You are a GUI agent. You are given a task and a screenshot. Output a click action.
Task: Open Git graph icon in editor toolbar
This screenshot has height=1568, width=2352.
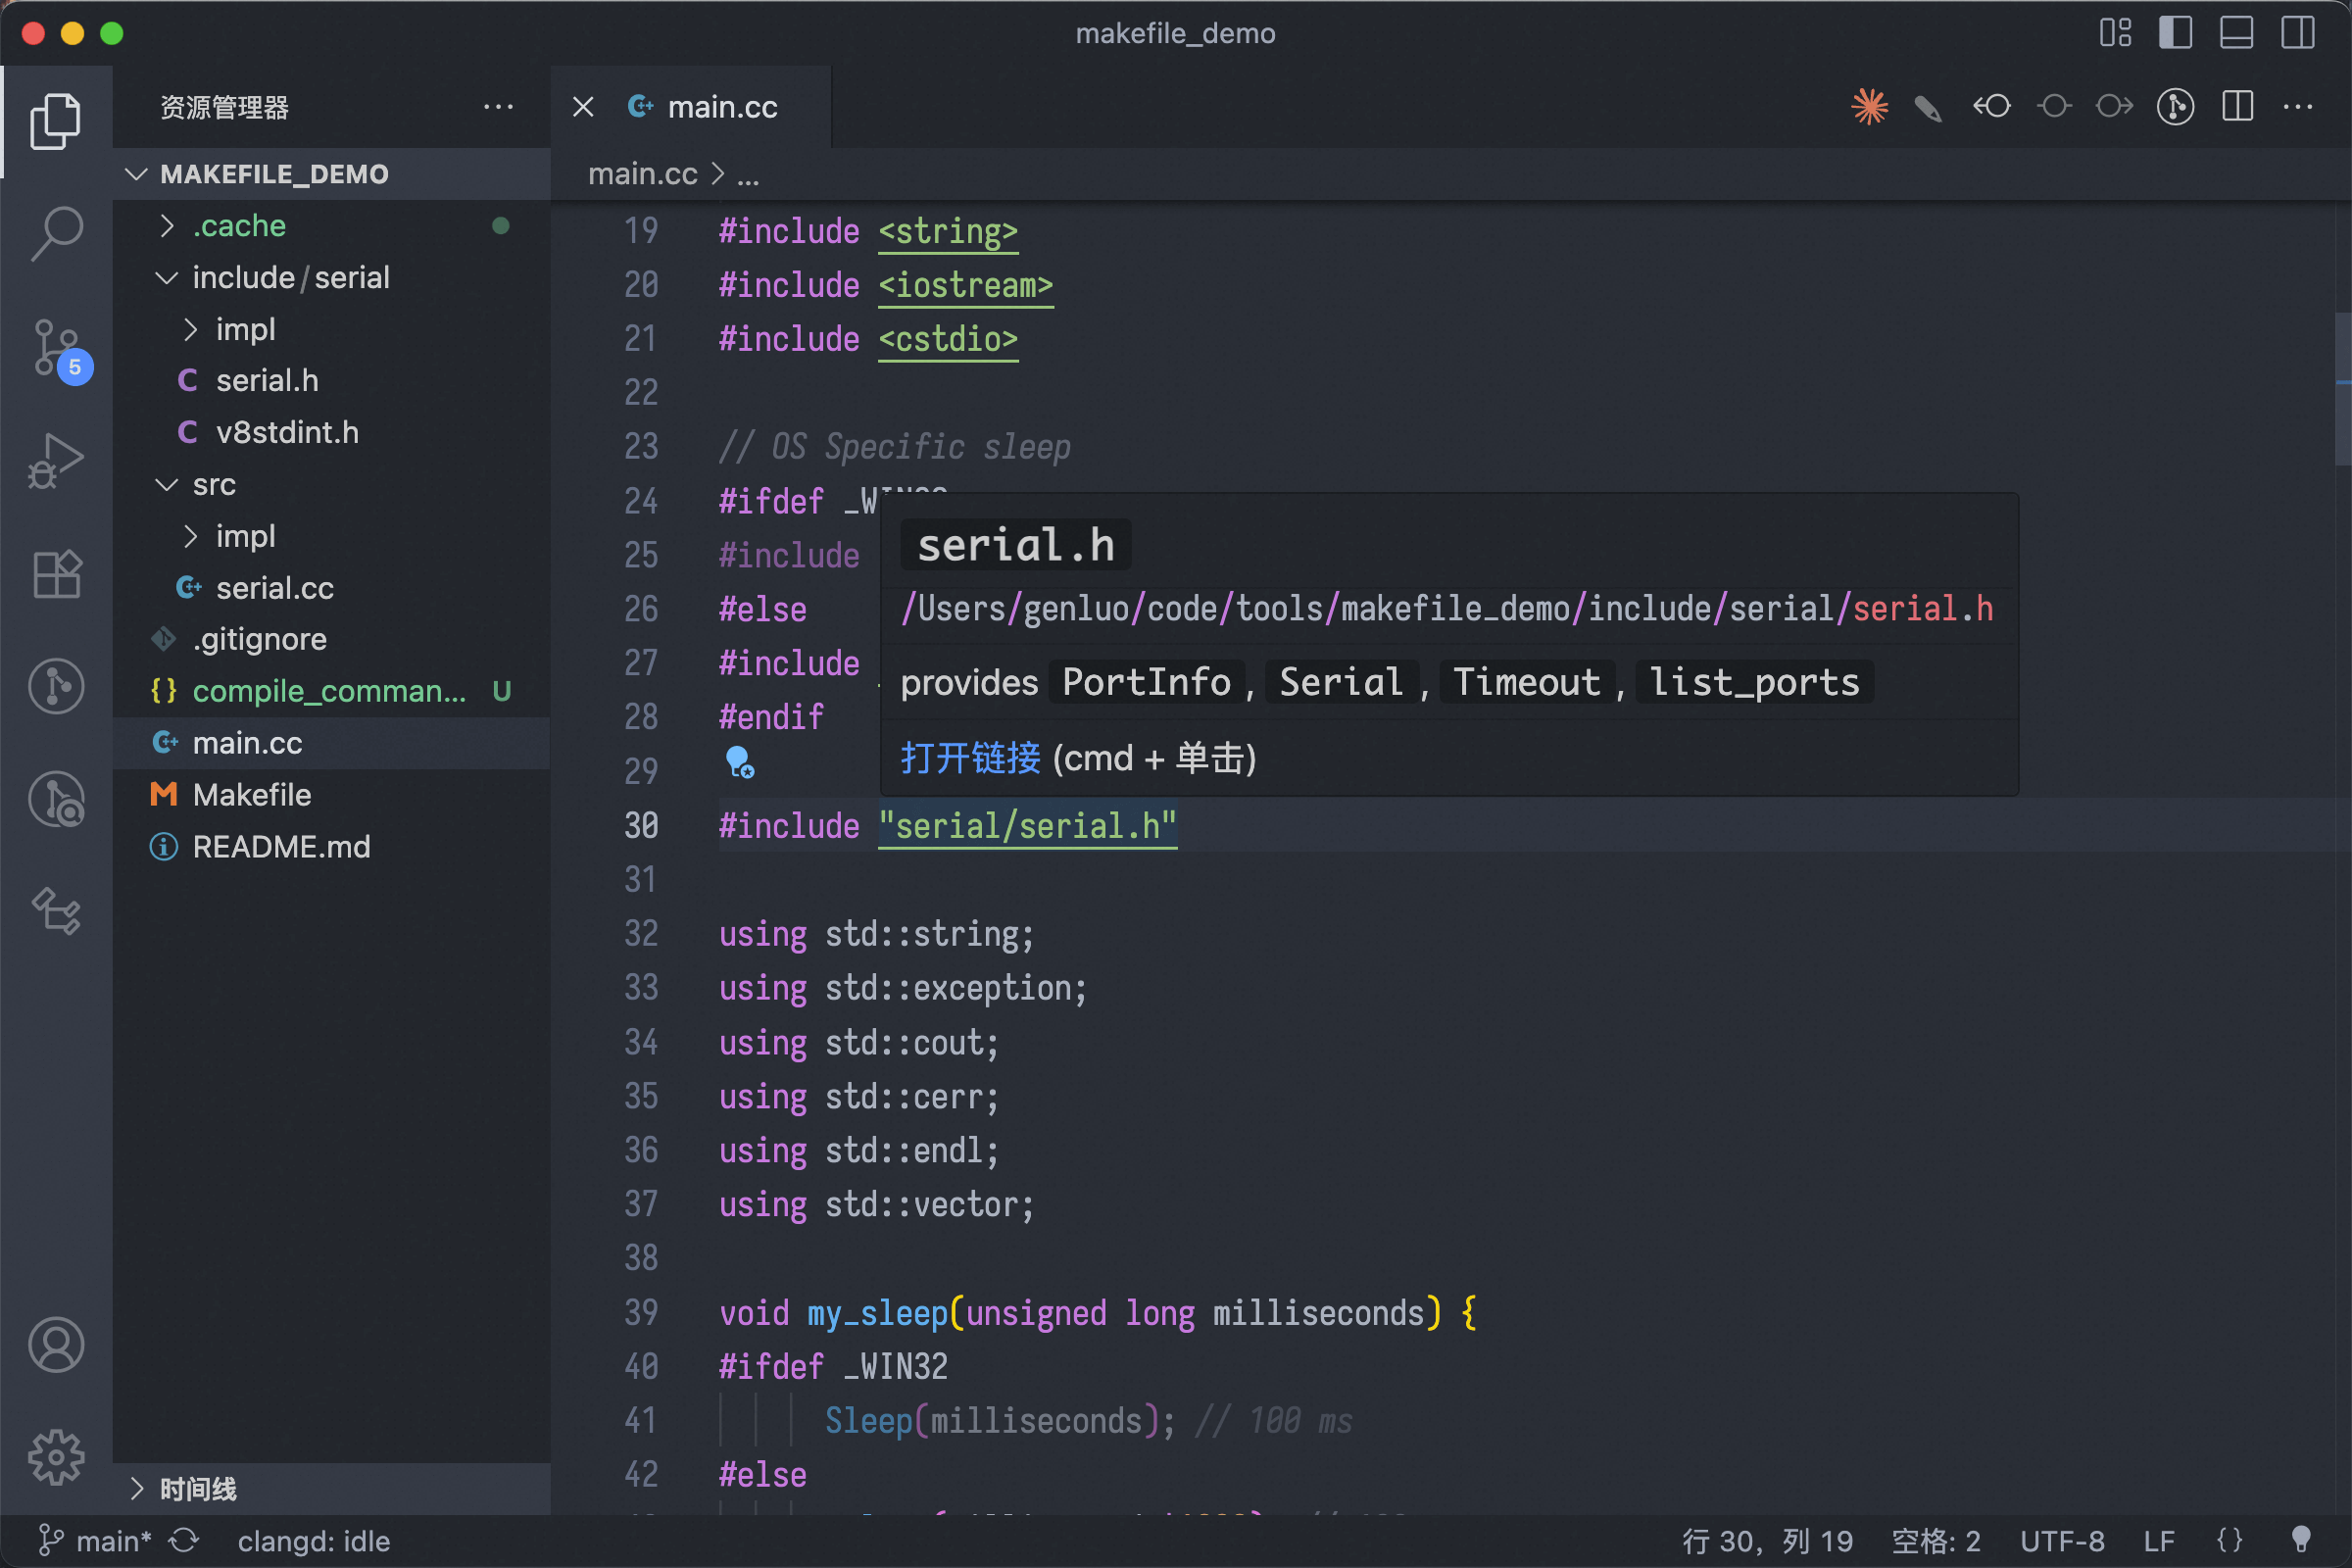[2176, 106]
